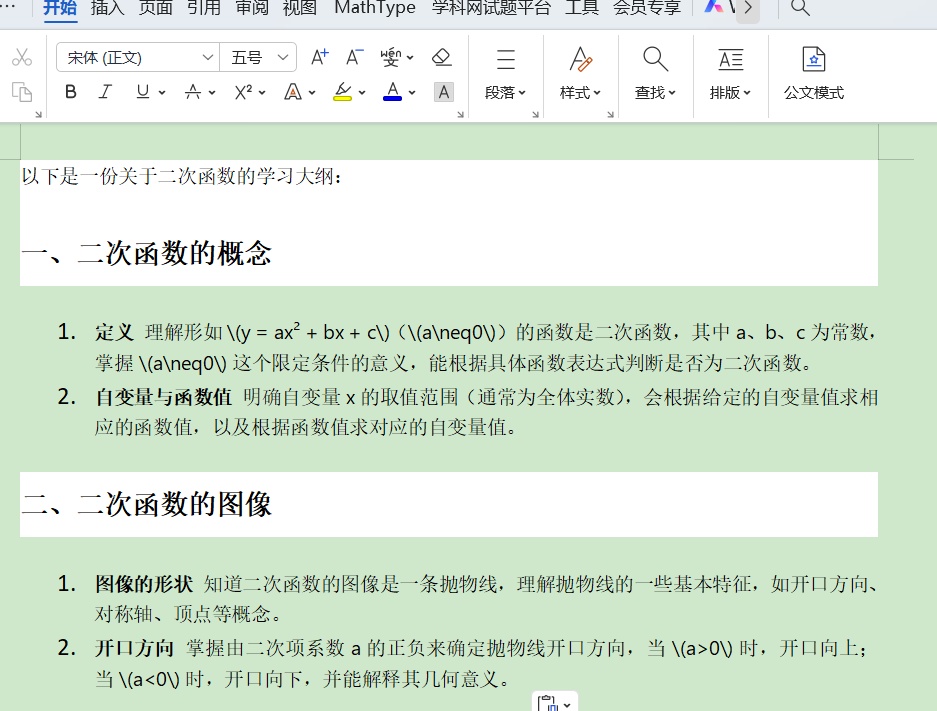Select the Format Eraser (clear formatting) icon
The width and height of the screenshot is (937, 711).
pyautogui.click(x=441, y=58)
